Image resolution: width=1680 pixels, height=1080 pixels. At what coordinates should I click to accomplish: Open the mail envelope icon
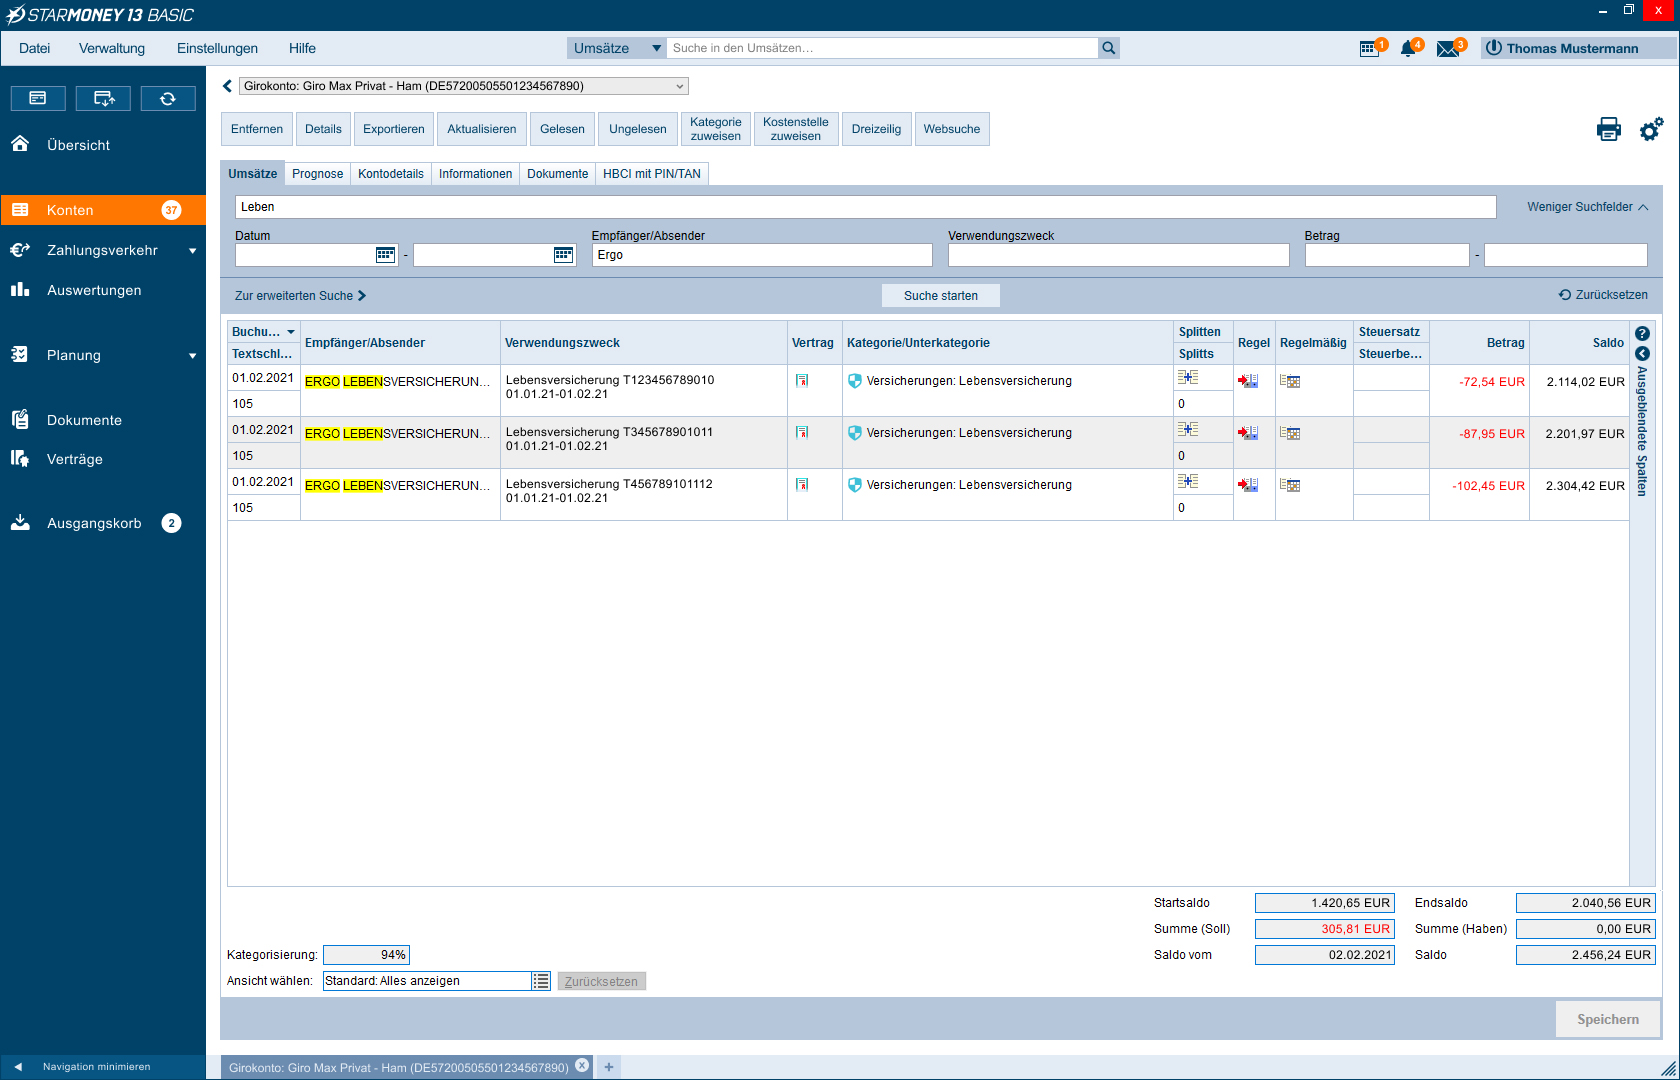[x=1449, y=48]
